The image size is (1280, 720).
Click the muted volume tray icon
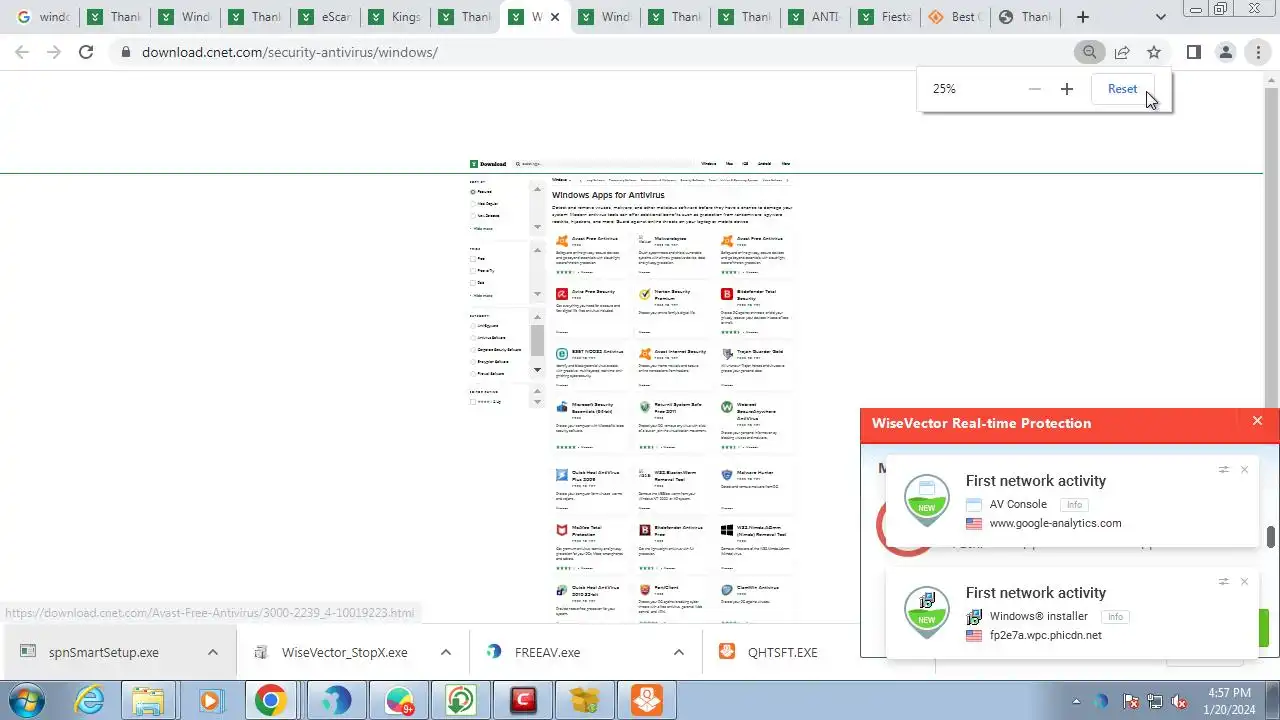[1179, 701]
